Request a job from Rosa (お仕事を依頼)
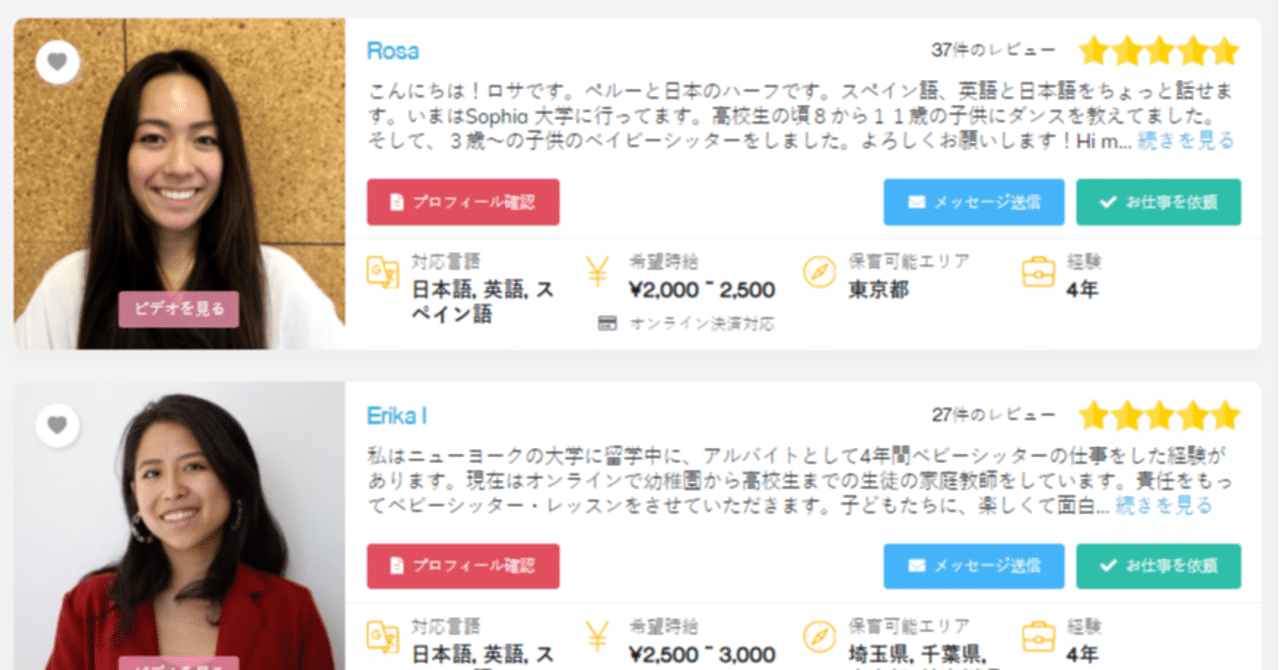The height and width of the screenshot is (670, 1280). click(x=1158, y=202)
